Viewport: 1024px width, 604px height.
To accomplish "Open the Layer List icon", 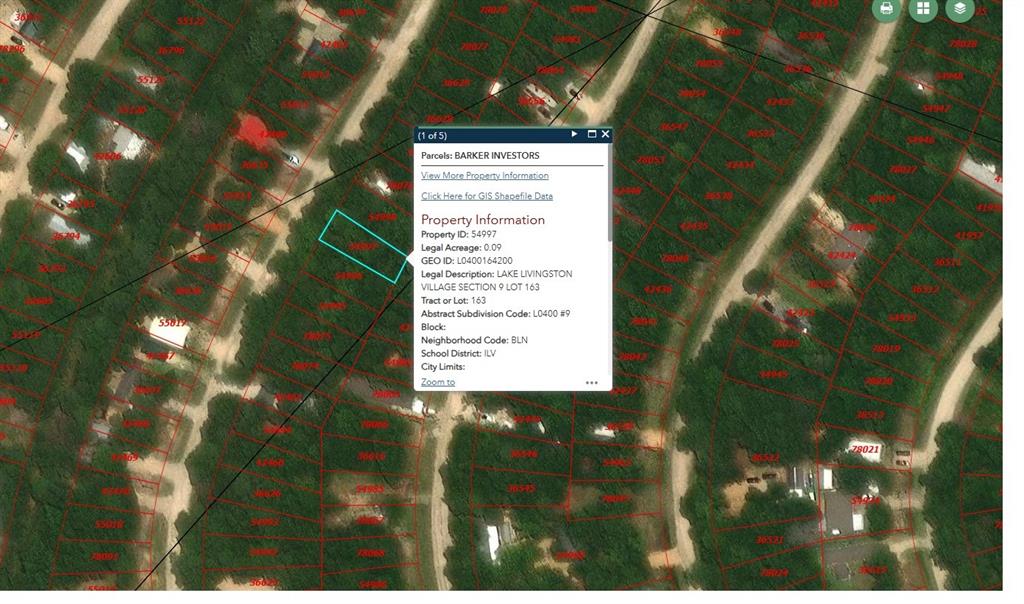I will coord(960,9).
